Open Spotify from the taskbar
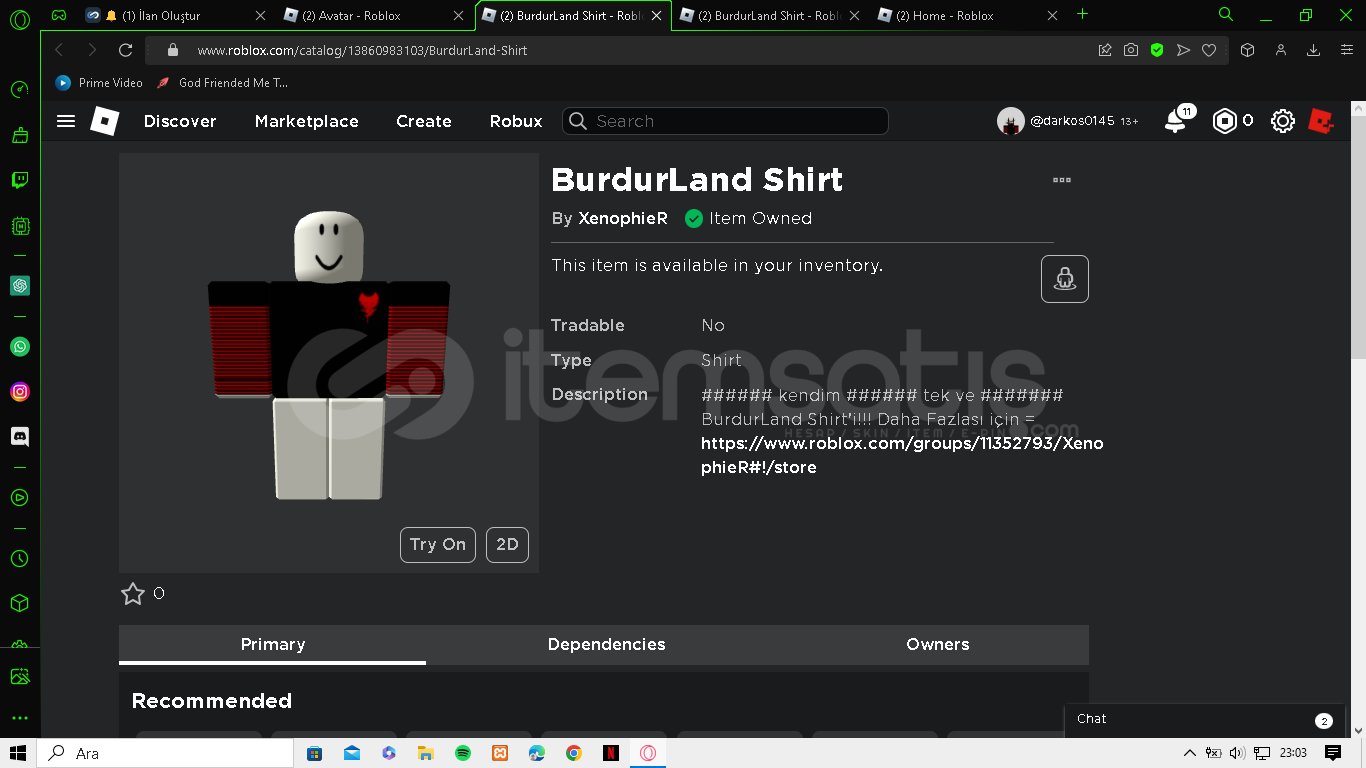The image size is (1366, 768). pos(462,753)
